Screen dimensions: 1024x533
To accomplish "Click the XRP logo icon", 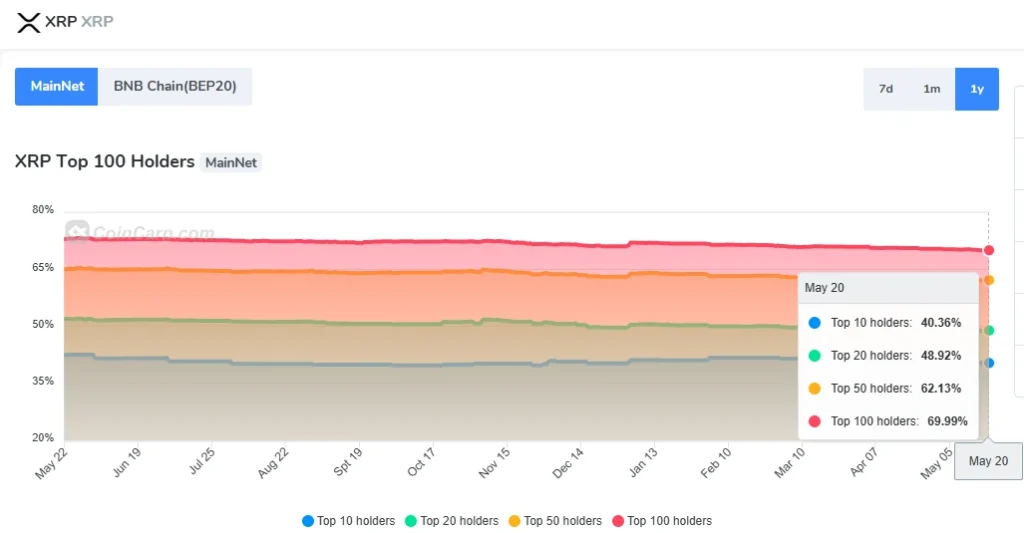I will point(29,22).
